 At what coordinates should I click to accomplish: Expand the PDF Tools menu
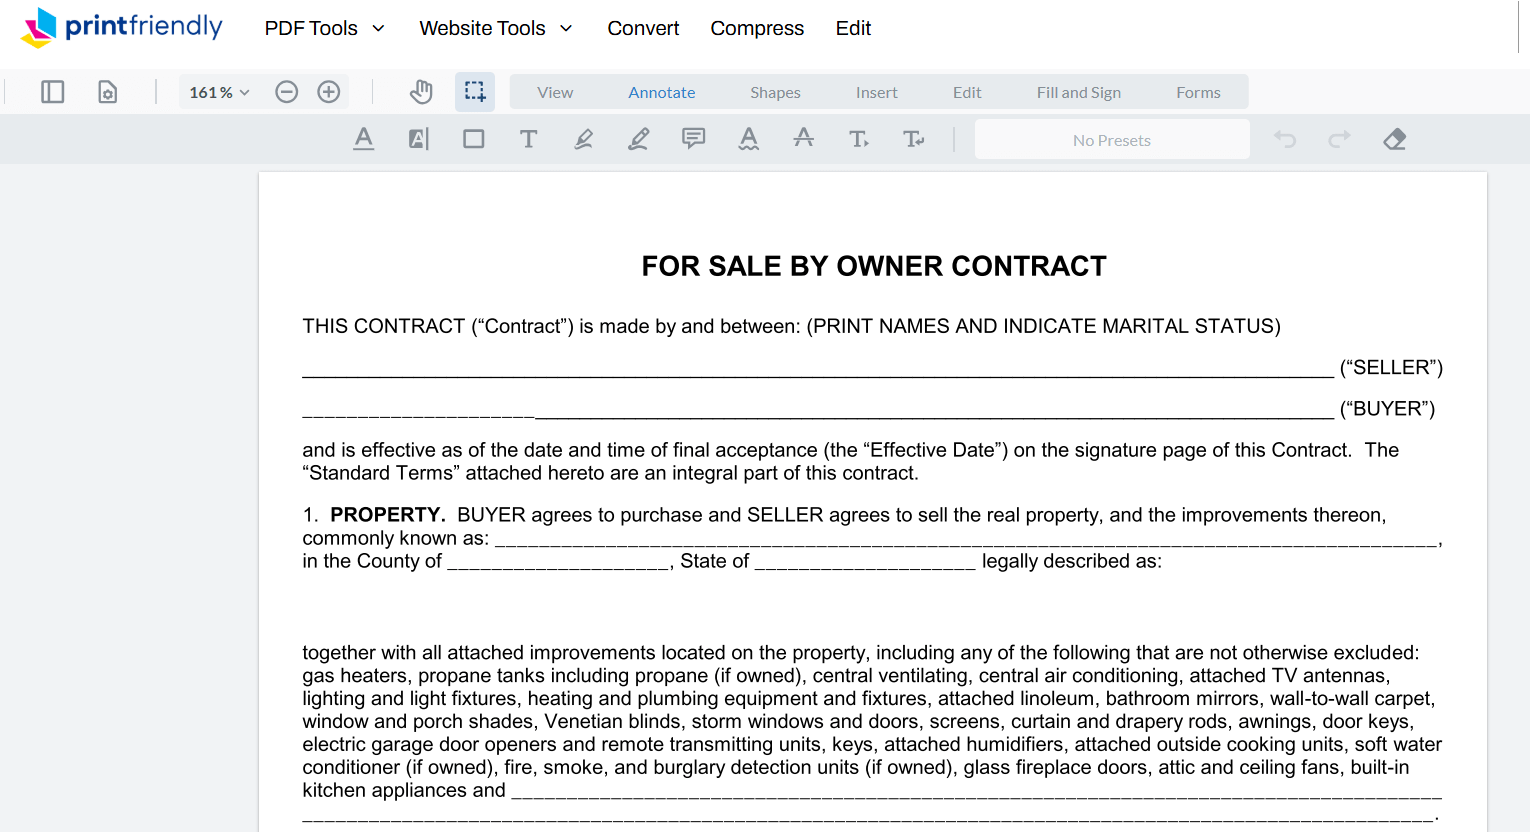[x=323, y=28]
